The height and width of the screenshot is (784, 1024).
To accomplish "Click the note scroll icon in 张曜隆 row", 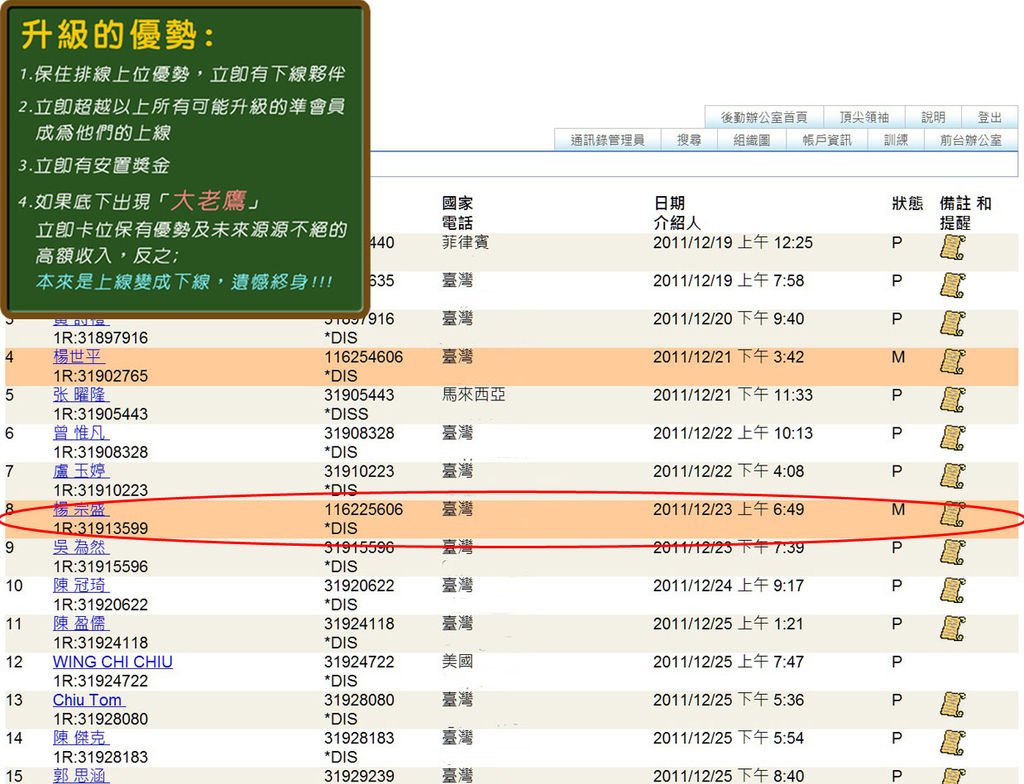I will (952, 400).
